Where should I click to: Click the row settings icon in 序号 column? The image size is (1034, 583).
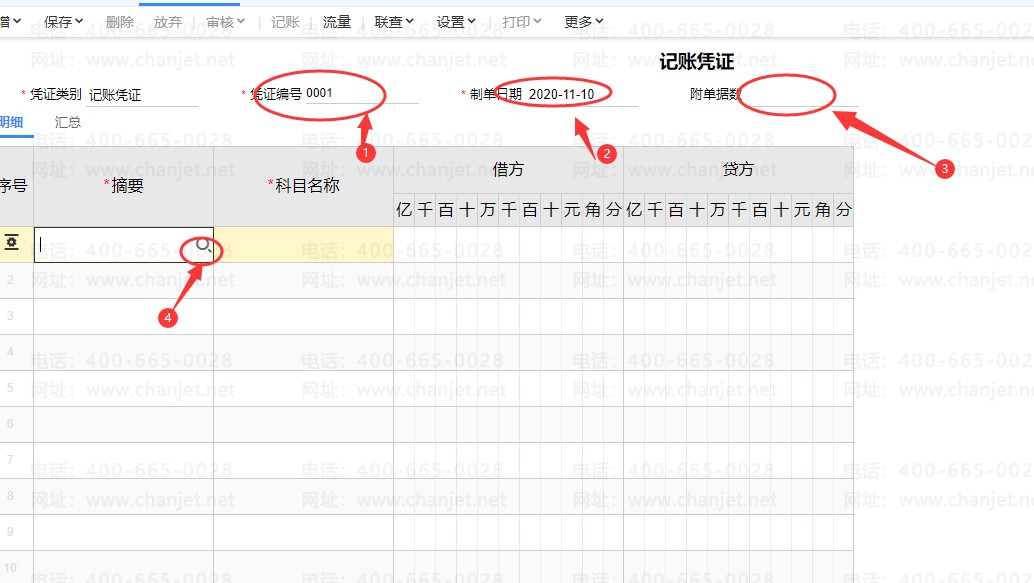pos(12,243)
